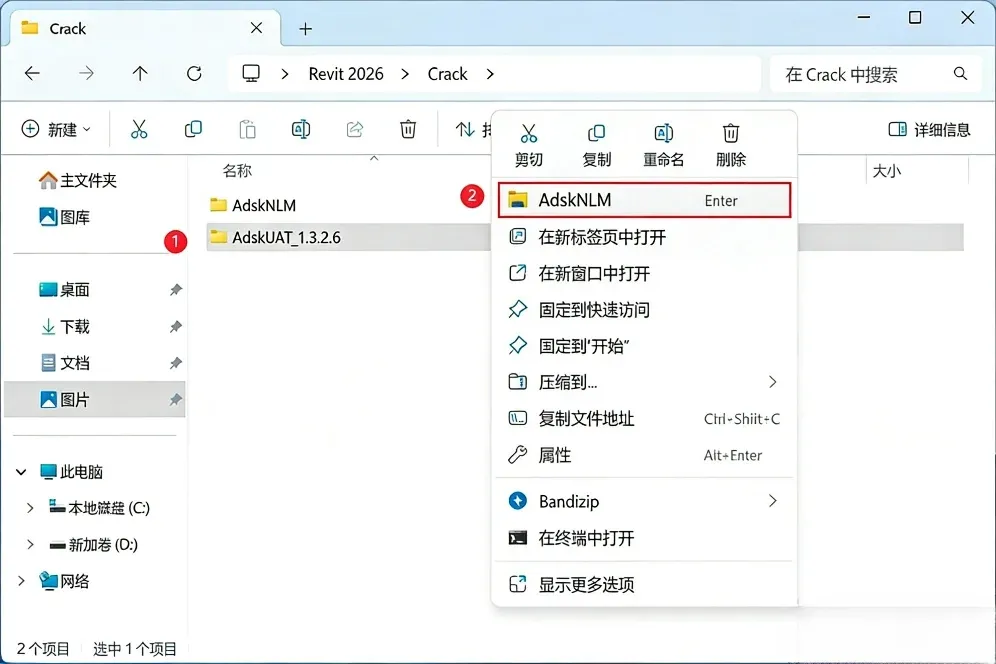Select 固定到"开始" menu entry

pyautogui.click(x=645, y=346)
